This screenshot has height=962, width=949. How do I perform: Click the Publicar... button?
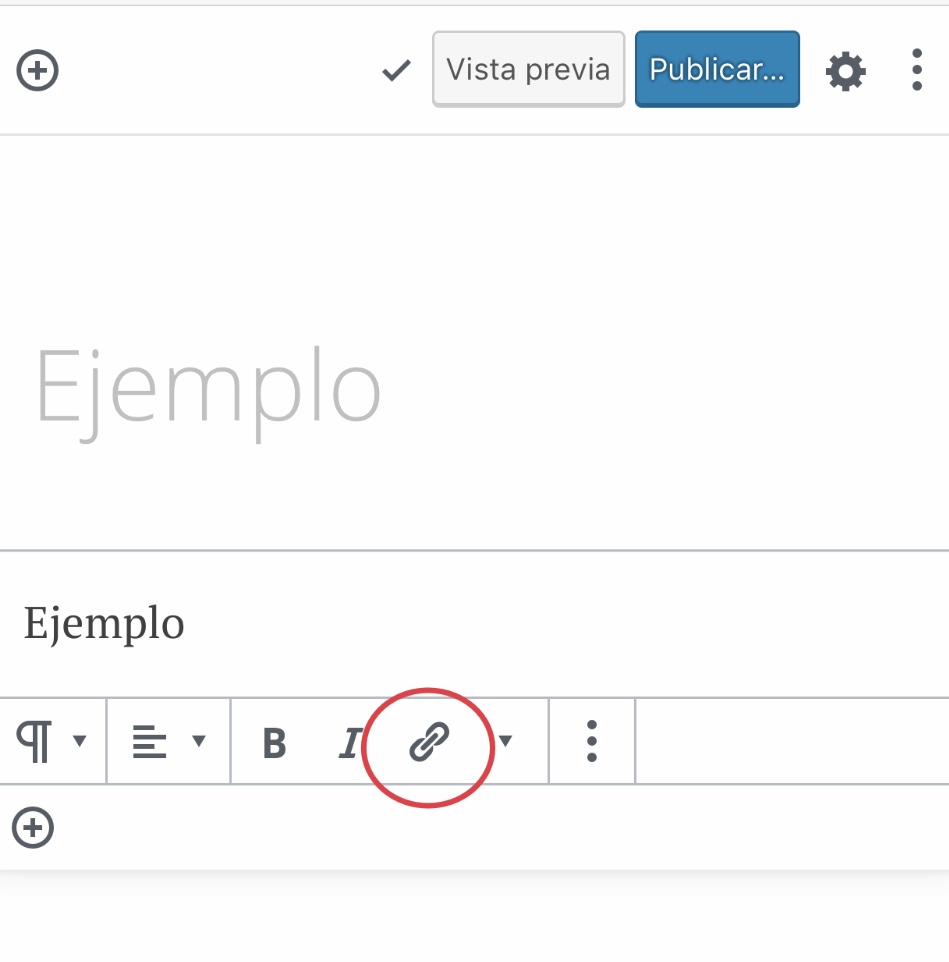[717, 69]
